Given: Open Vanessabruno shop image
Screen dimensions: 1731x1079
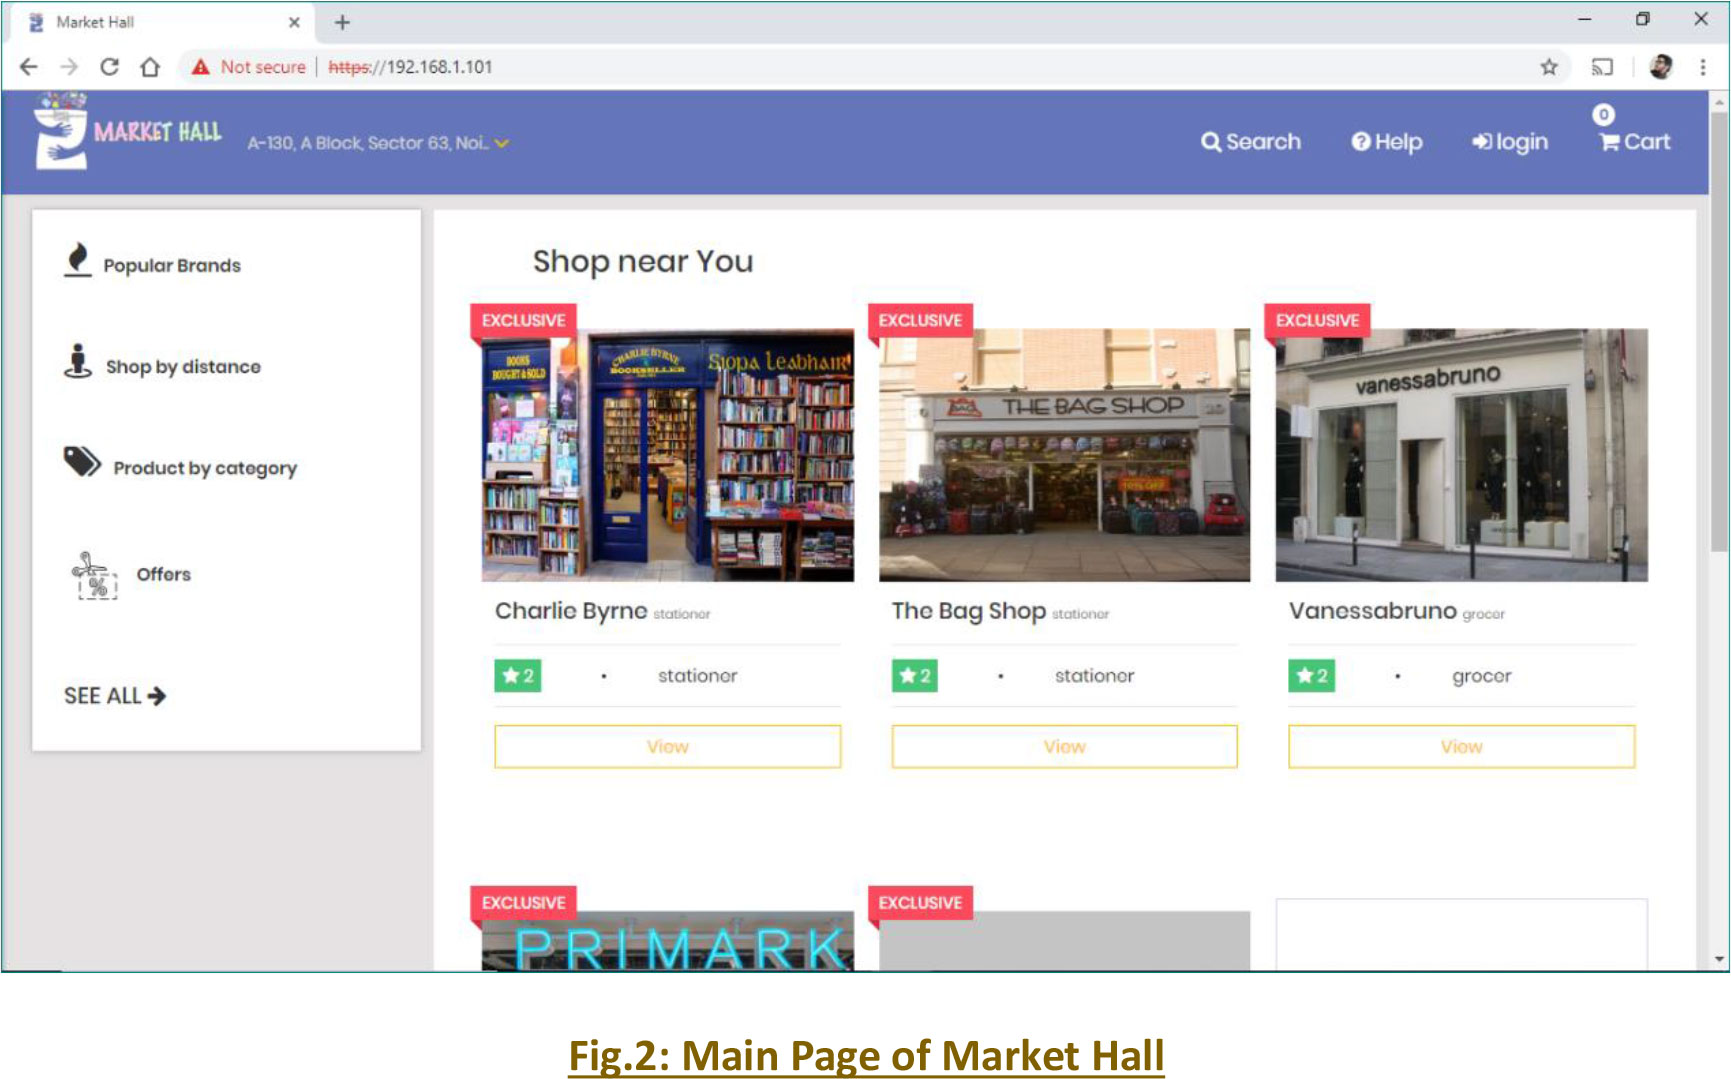Looking at the screenshot, I should click(1461, 455).
